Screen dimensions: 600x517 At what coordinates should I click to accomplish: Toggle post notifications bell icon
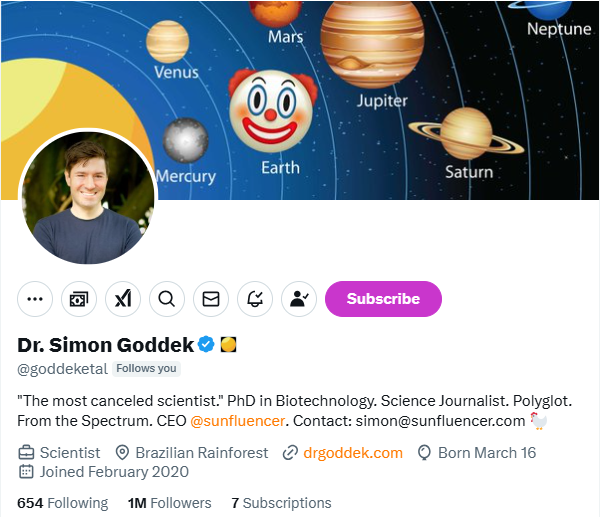[255, 298]
